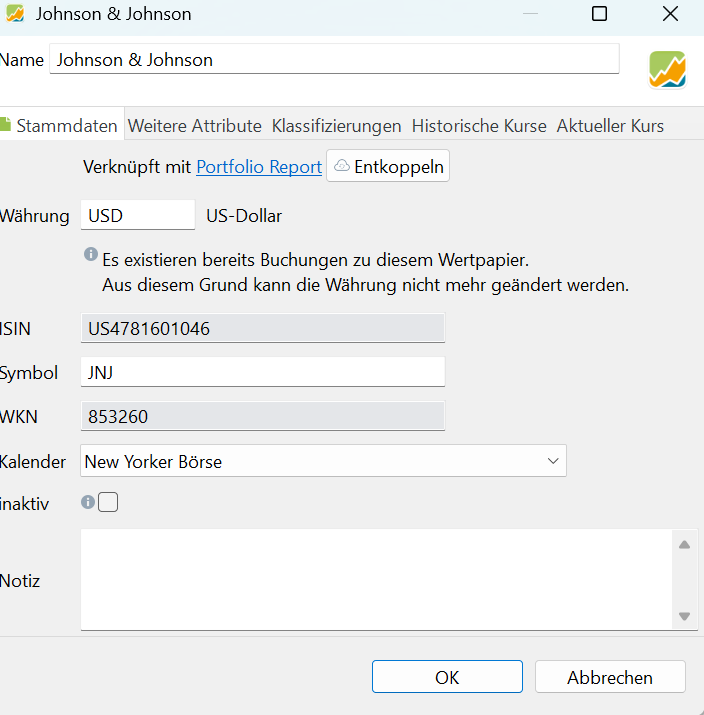This screenshot has height=715, width=704.
Task: Click the Symbol field JNJ
Action: tap(263, 372)
